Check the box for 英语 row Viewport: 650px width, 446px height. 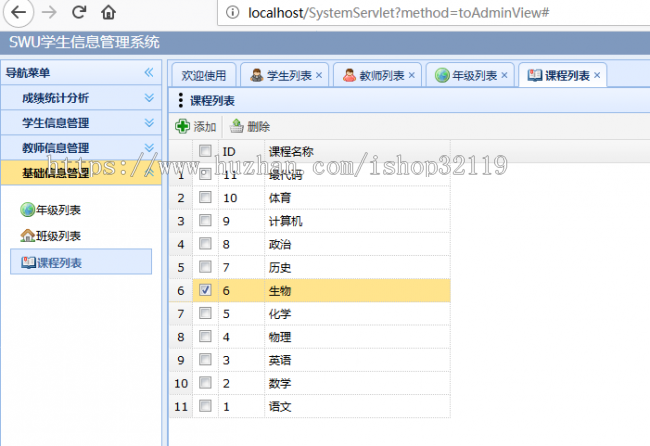tap(205, 359)
